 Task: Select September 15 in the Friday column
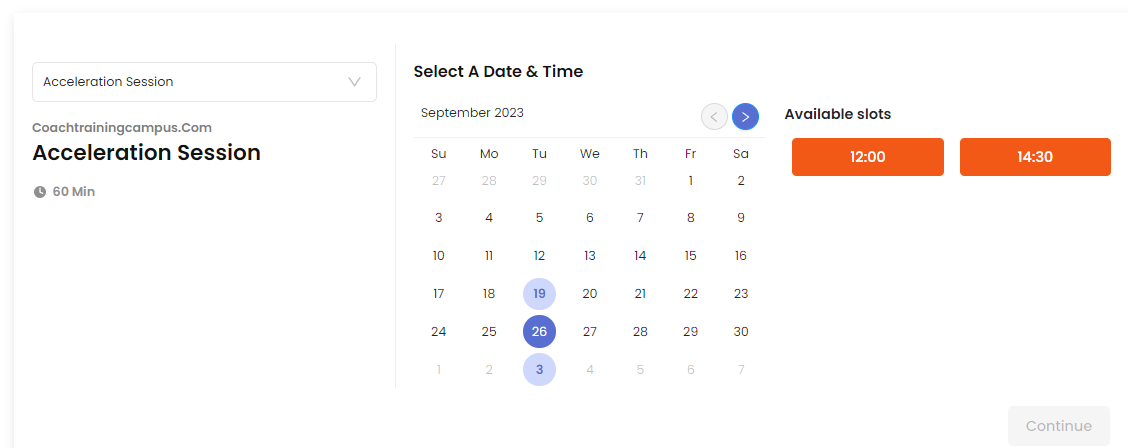pos(691,255)
